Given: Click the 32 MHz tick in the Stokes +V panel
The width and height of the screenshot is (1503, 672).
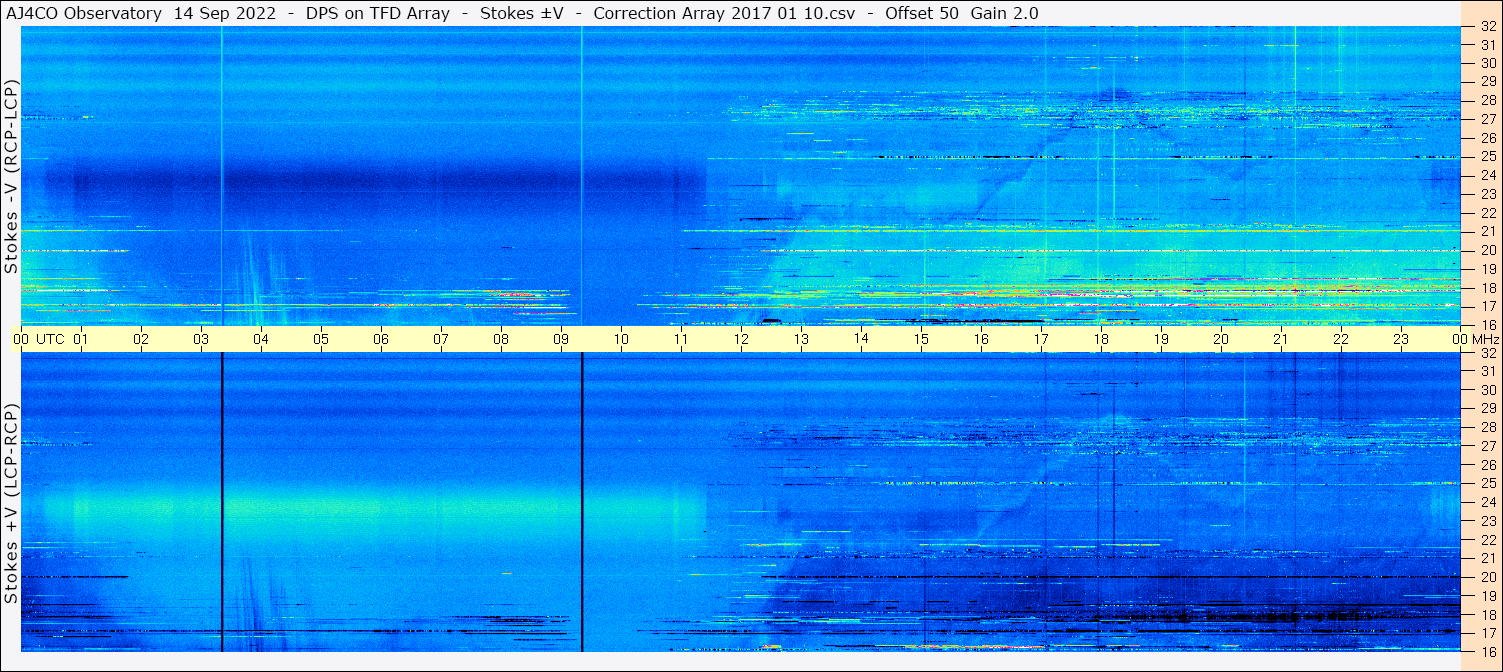Looking at the screenshot, I should [1487, 353].
